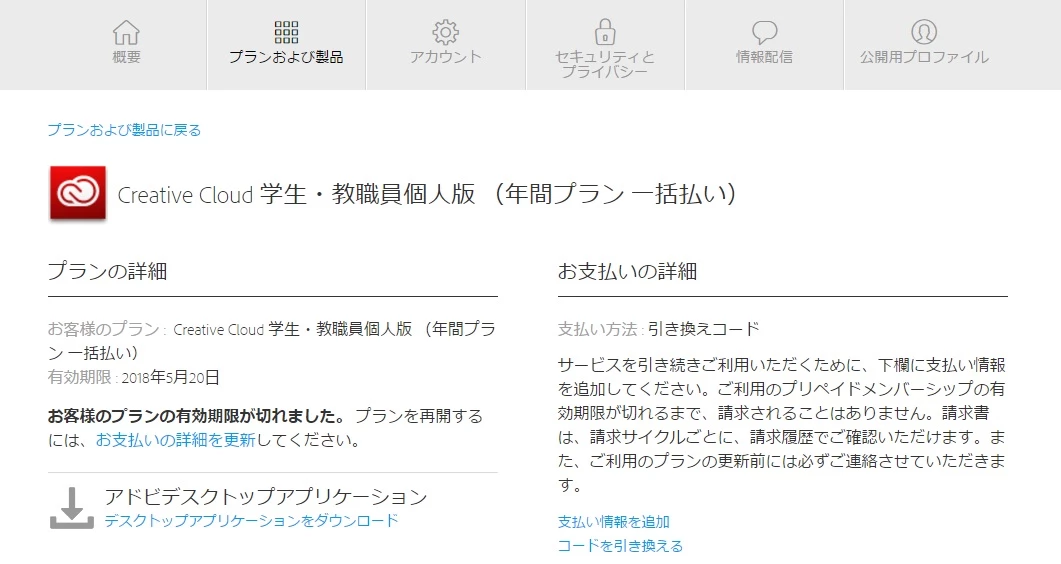Select the プランおよび製品 tab label
Viewport: 1061px width, 564px height.
pos(286,57)
